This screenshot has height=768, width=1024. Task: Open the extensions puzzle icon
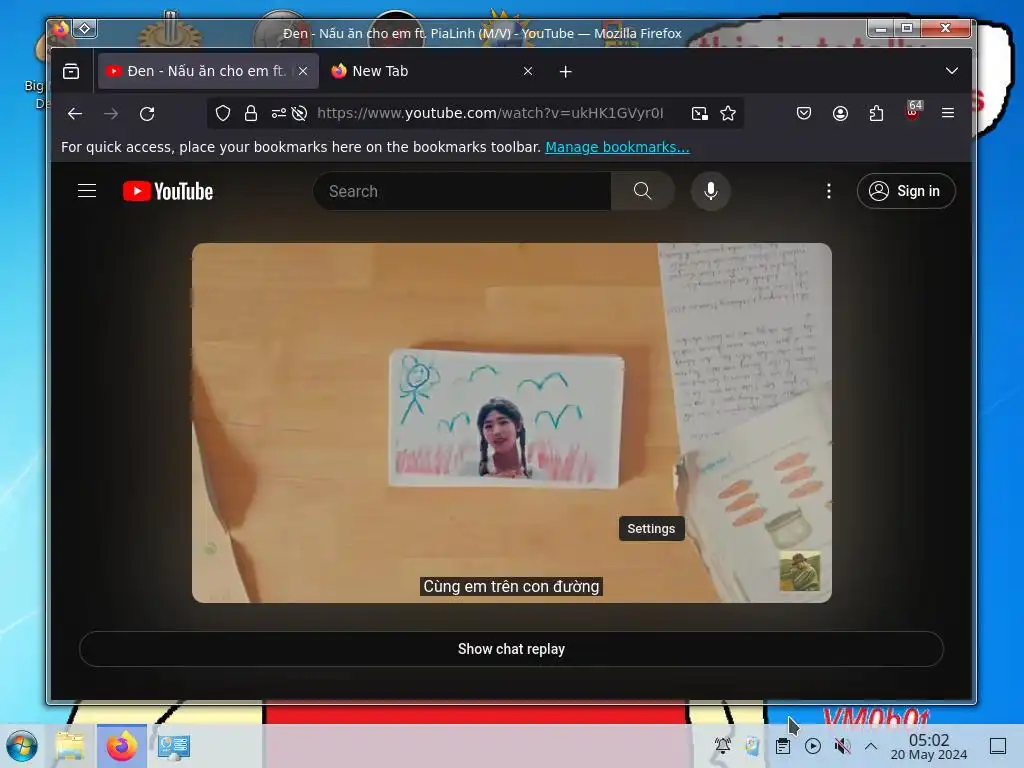coord(876,113)
